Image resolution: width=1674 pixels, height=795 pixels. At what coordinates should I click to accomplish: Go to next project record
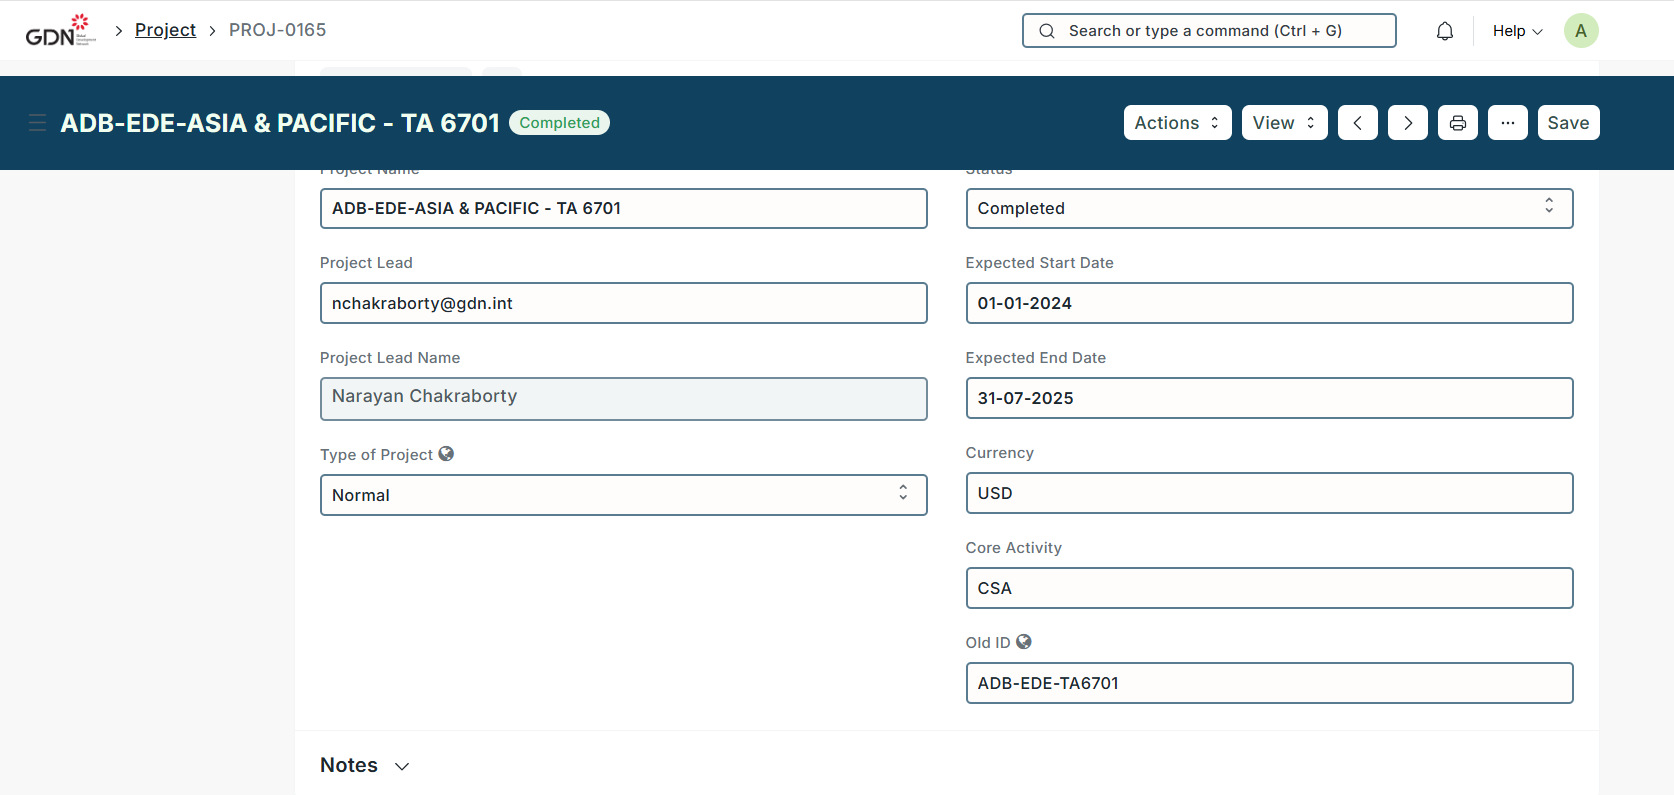pyautogui.click(x=1407, y=123)
